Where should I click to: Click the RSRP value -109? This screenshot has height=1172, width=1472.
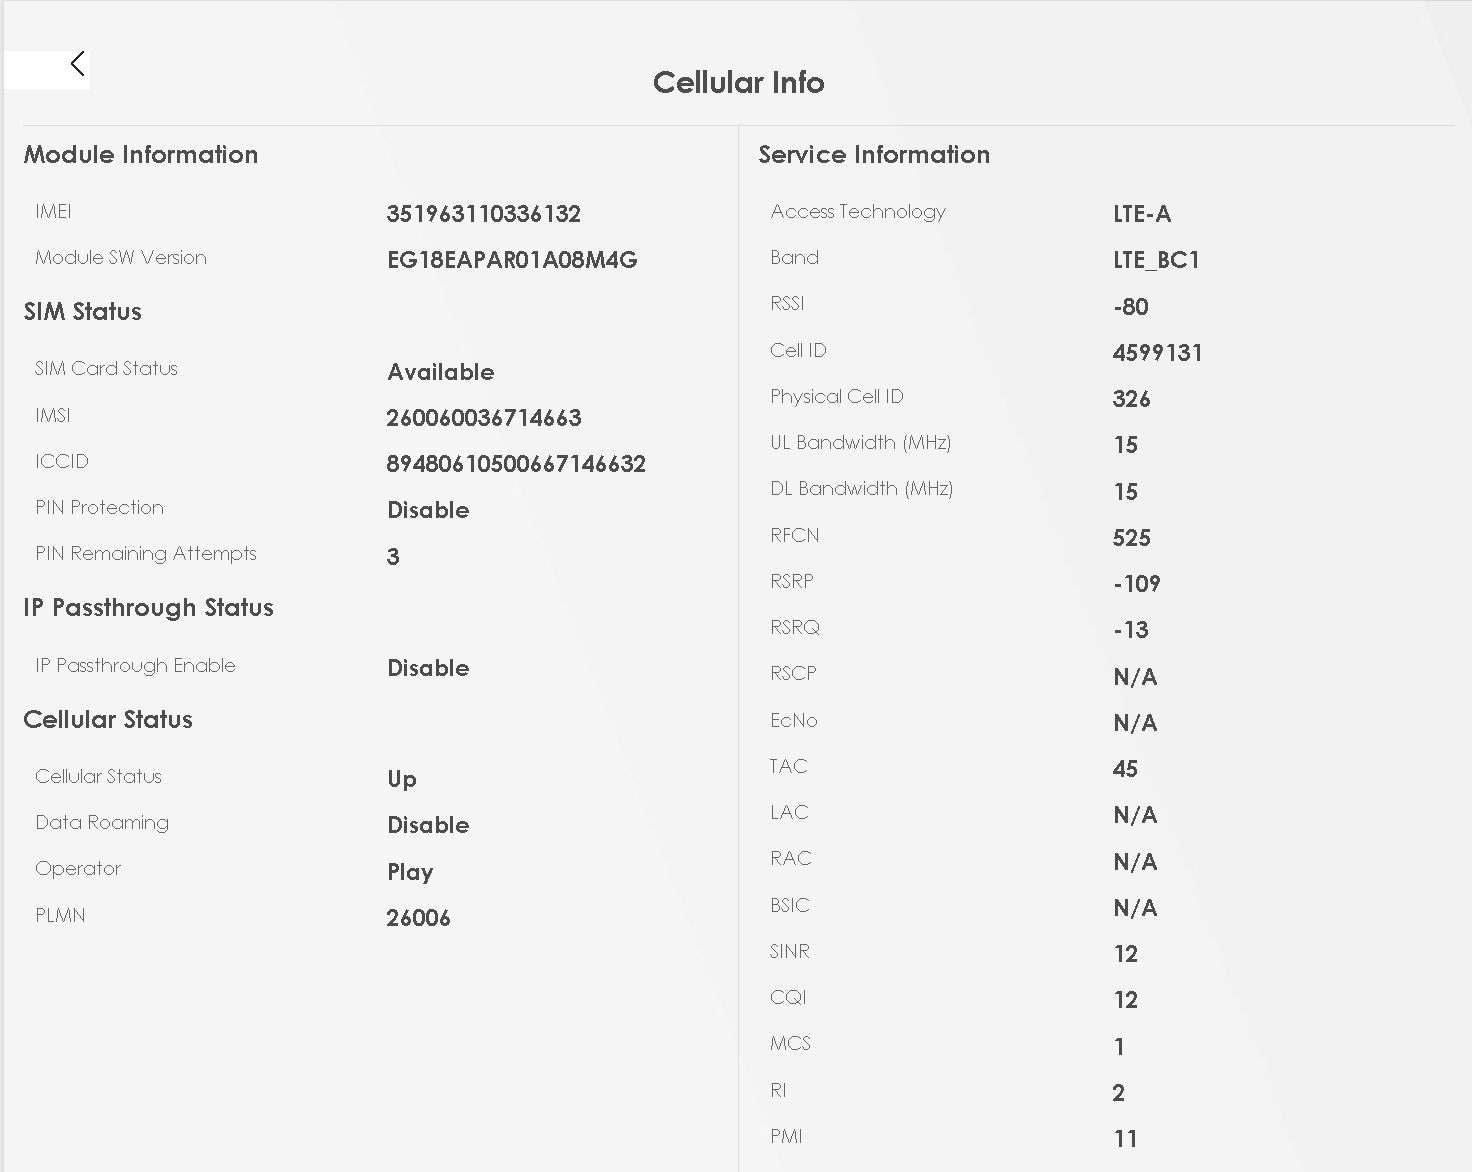click(x=1137, y=584)
